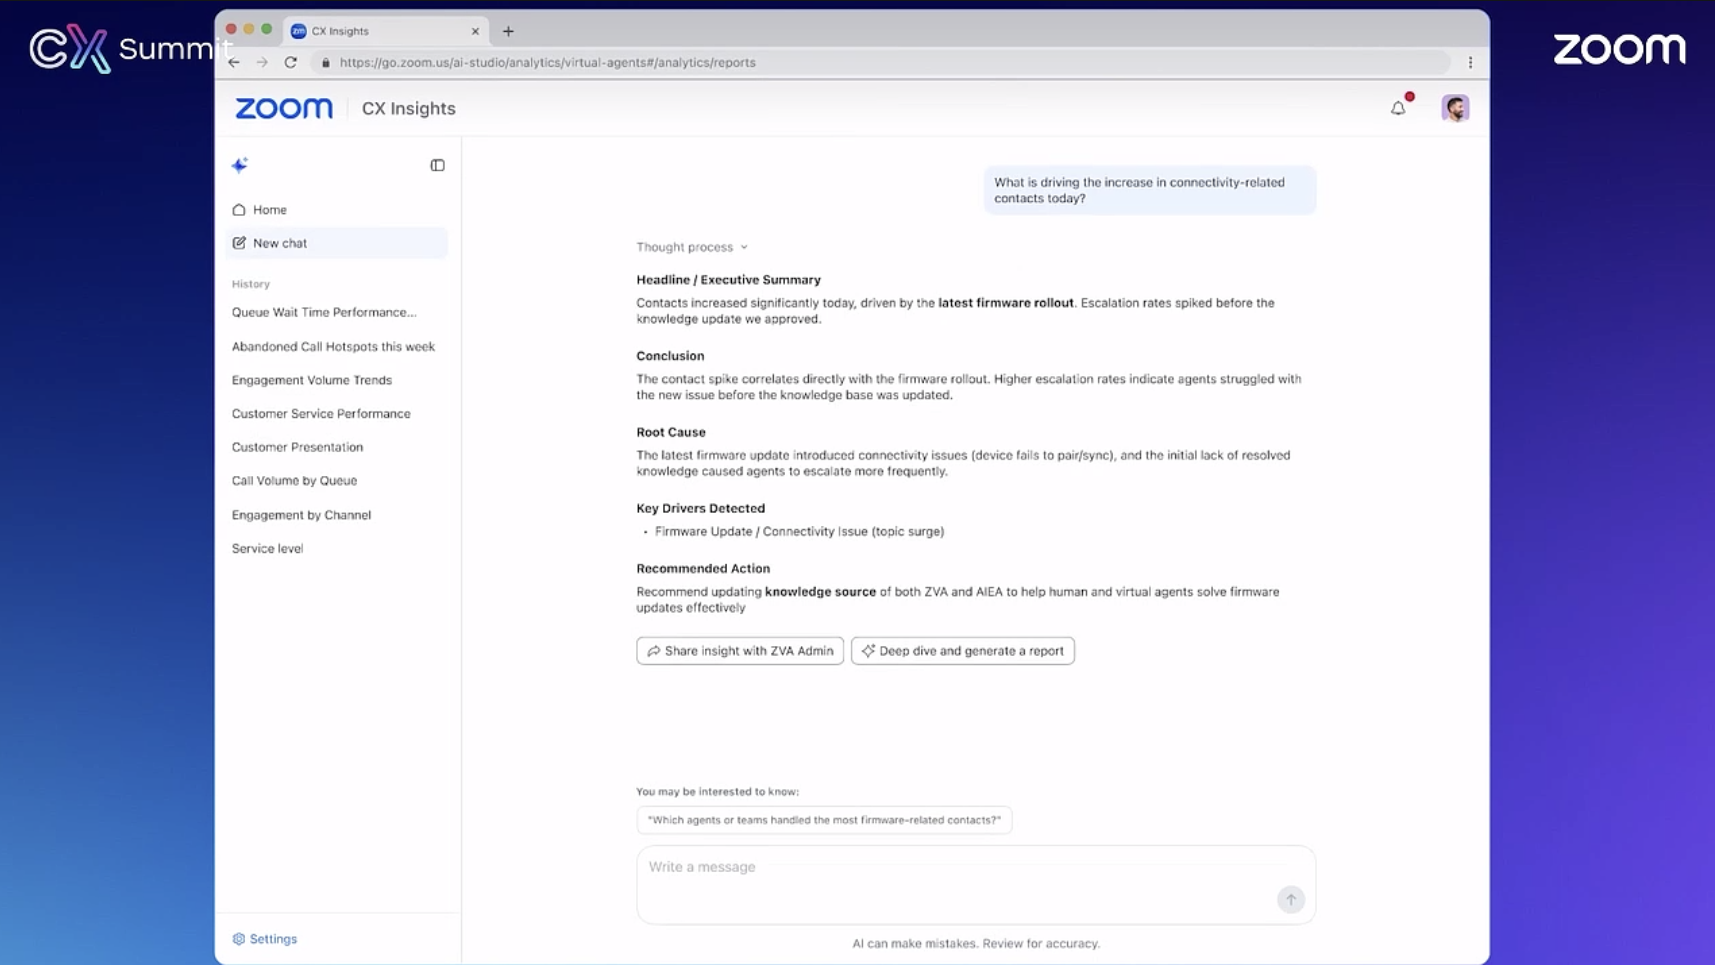The image size is (1715, 965).
Task: Open Engagement Volume Trends history item
Action: click(312, 380)
